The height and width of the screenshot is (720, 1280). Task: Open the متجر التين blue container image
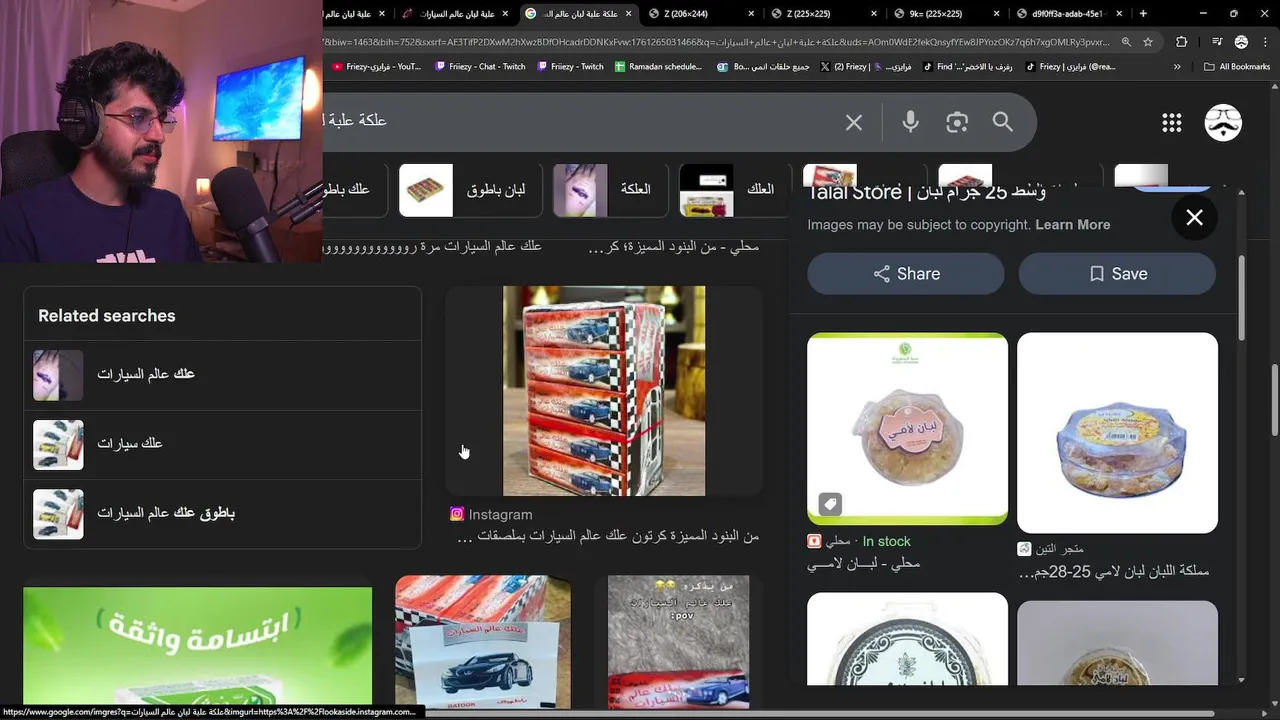point(1117,433)
